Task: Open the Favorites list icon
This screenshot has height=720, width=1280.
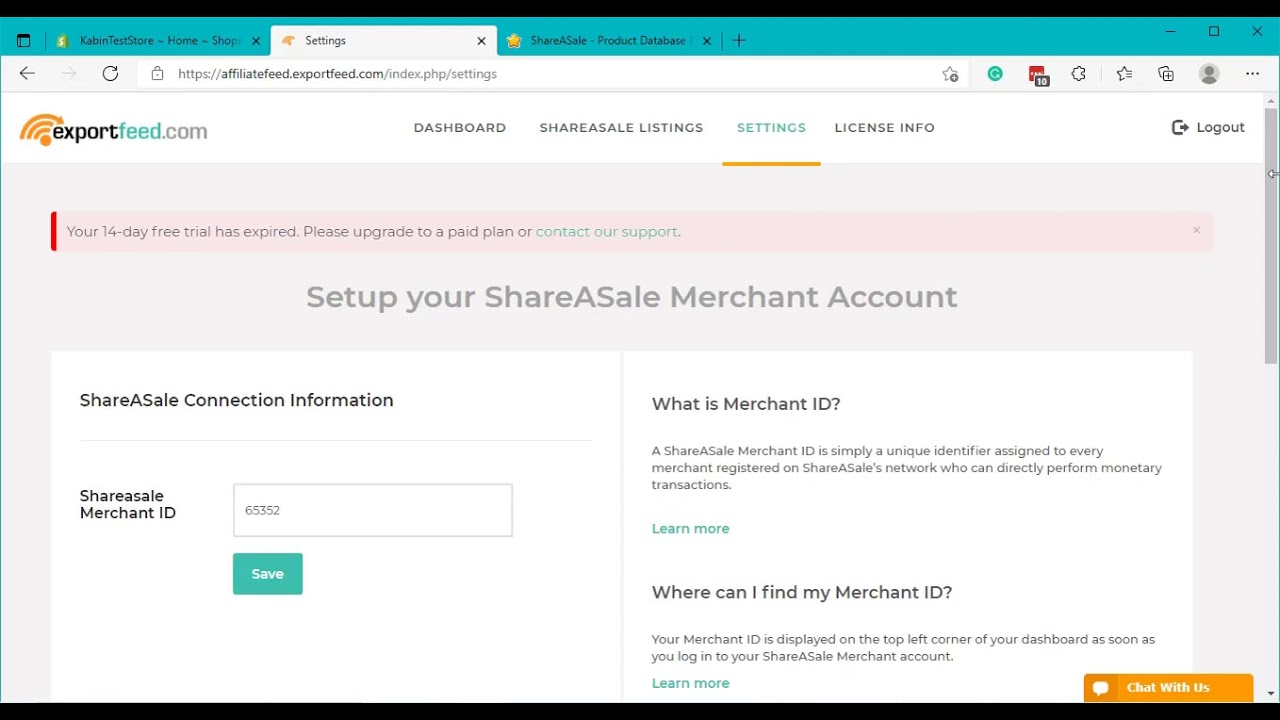Action: (1124, 74)
